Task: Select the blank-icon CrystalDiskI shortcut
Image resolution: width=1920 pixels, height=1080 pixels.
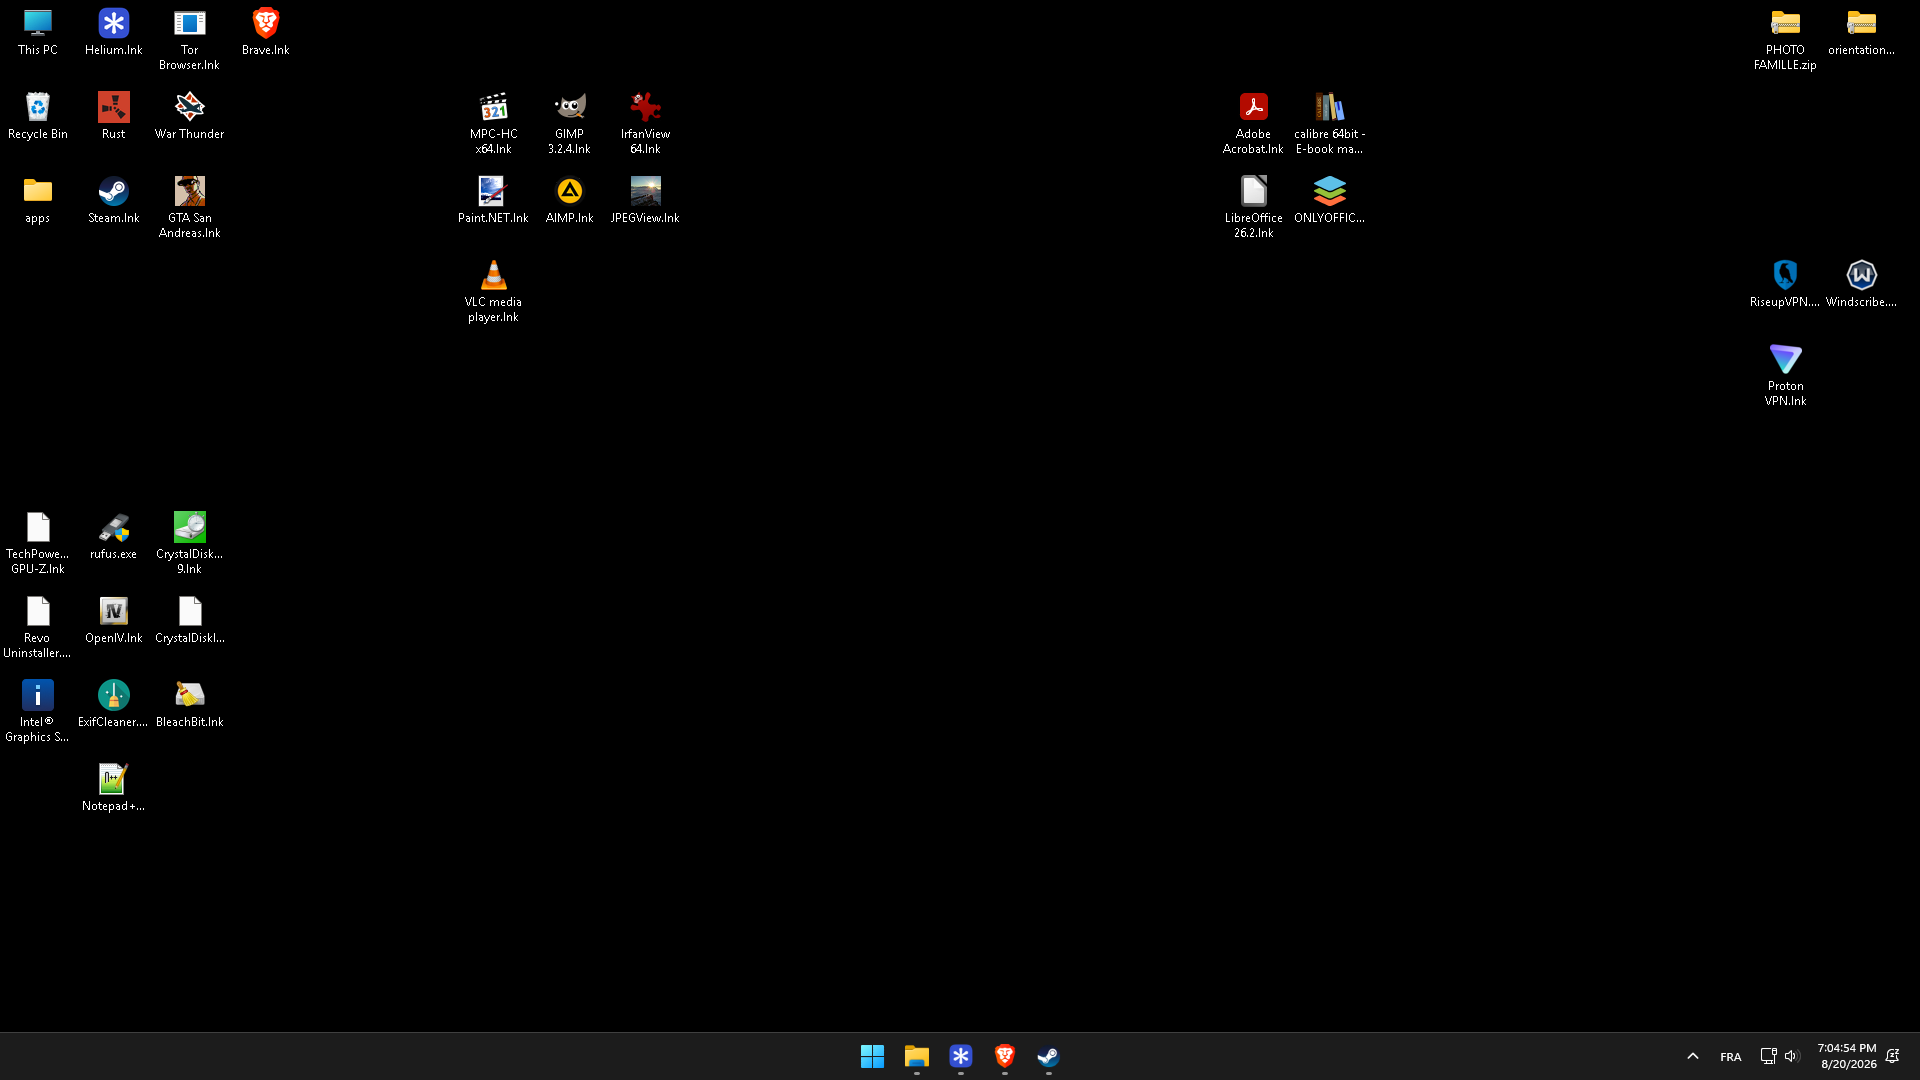Action: click(189, 620)
